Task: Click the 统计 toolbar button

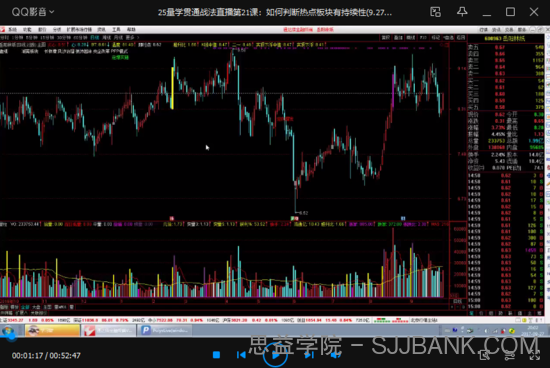Action: click(411, 38)
